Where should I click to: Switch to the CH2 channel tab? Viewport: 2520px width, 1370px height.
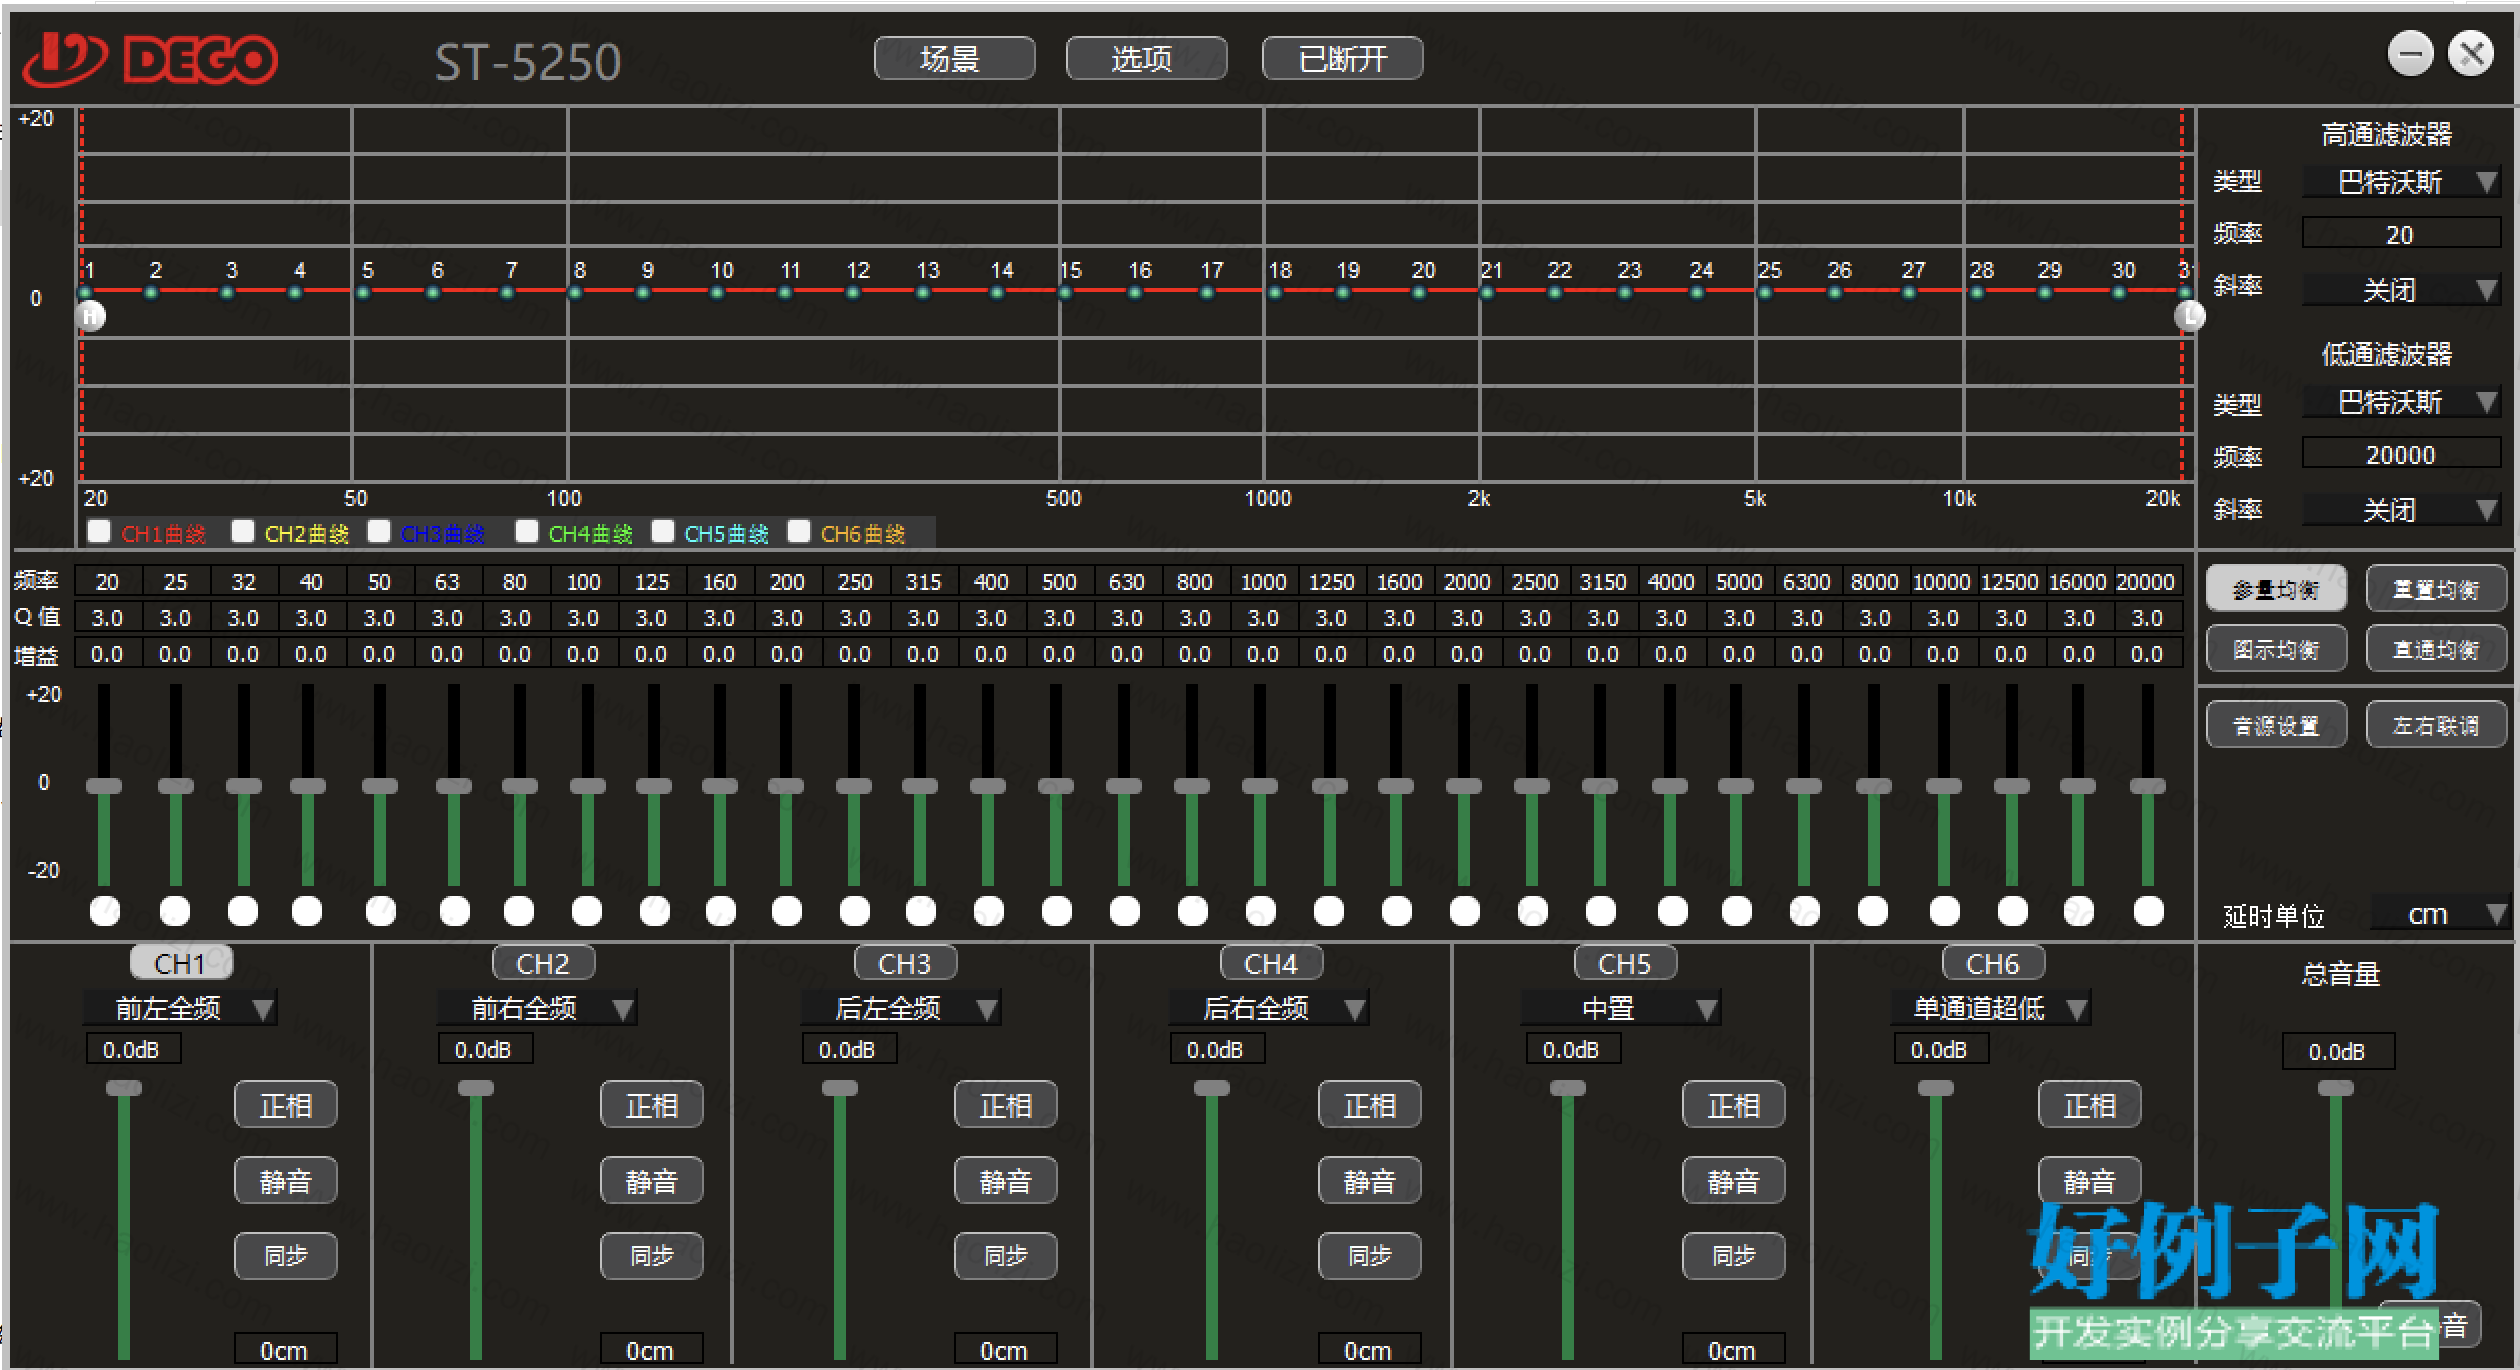543,963
